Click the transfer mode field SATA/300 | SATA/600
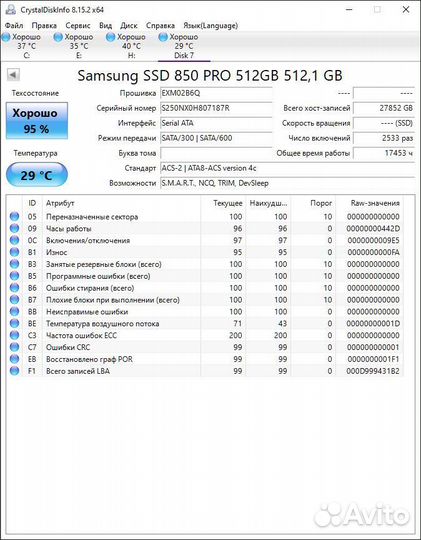The height and width of the screenshot is (540, 421). [216, 138]
